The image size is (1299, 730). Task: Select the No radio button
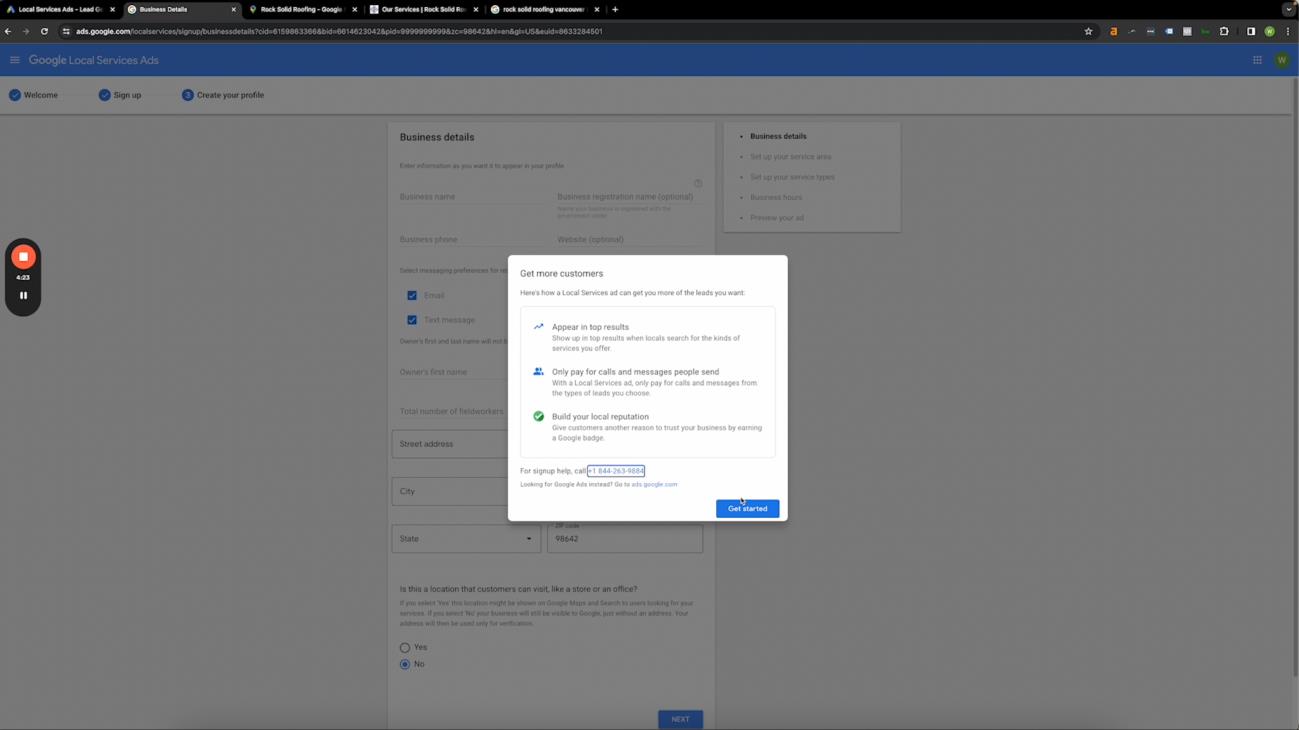point(405,664)
